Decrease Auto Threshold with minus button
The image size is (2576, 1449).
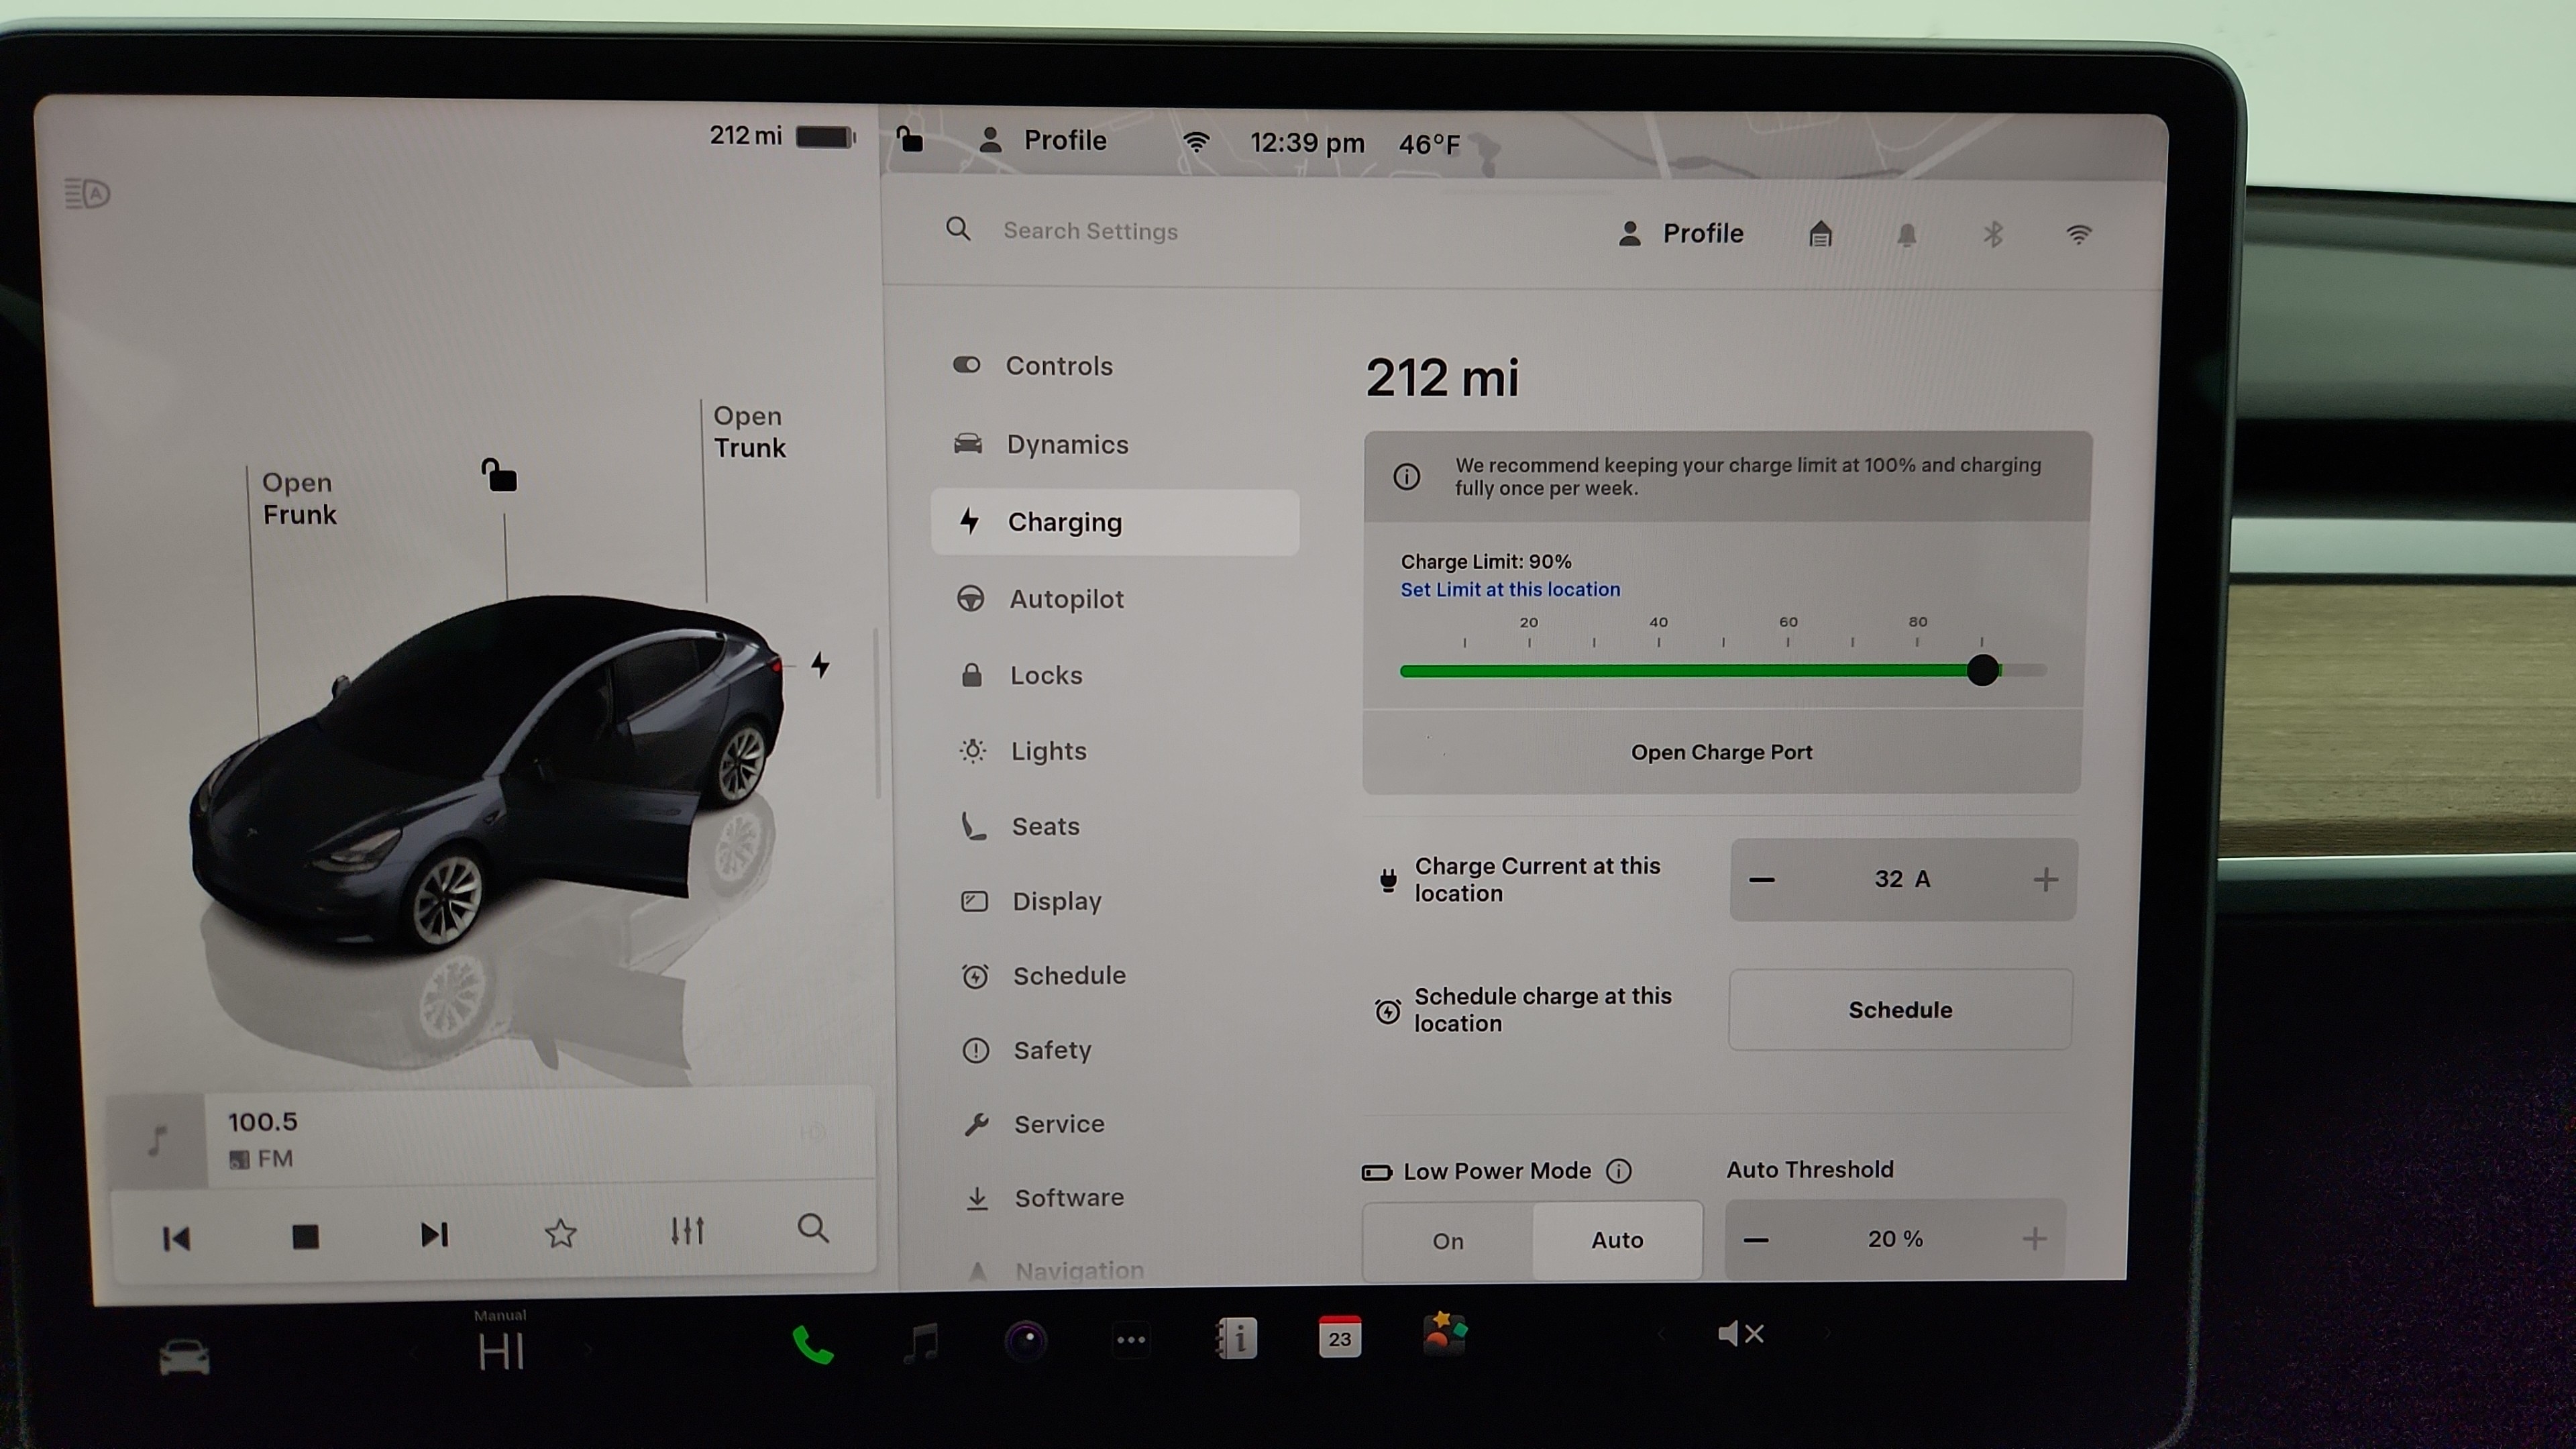(x=1756, y=1240)
